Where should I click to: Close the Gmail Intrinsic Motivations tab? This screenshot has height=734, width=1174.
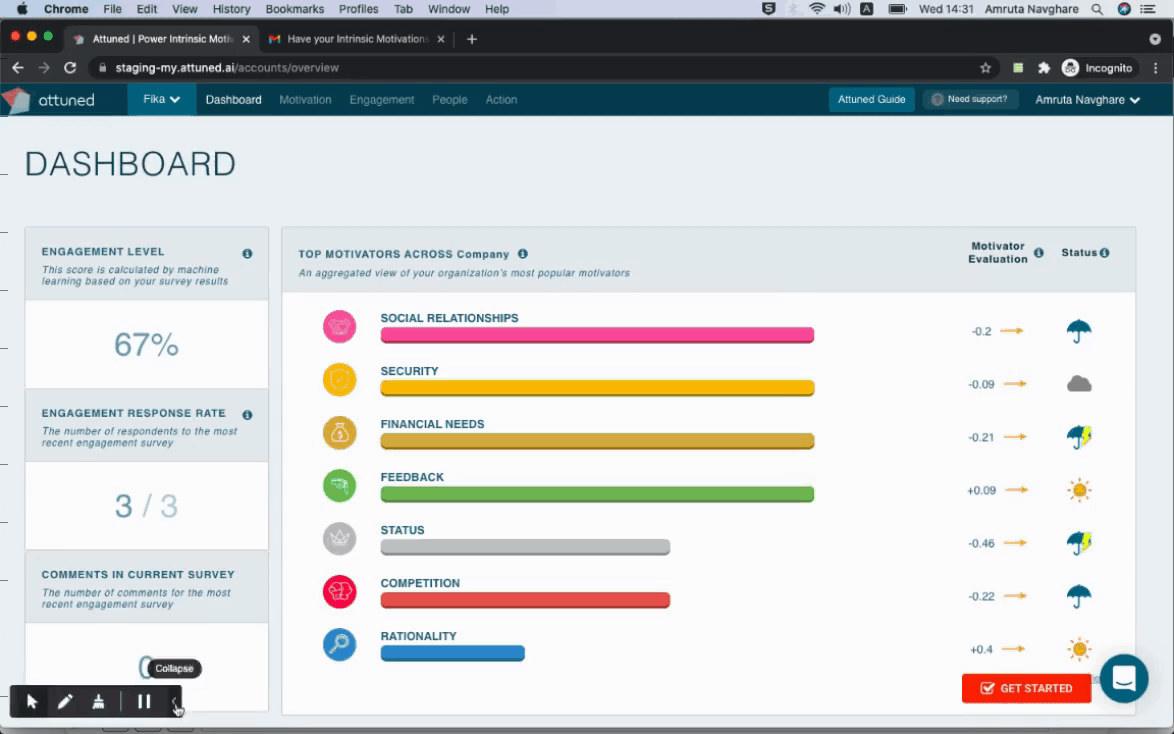440,39
